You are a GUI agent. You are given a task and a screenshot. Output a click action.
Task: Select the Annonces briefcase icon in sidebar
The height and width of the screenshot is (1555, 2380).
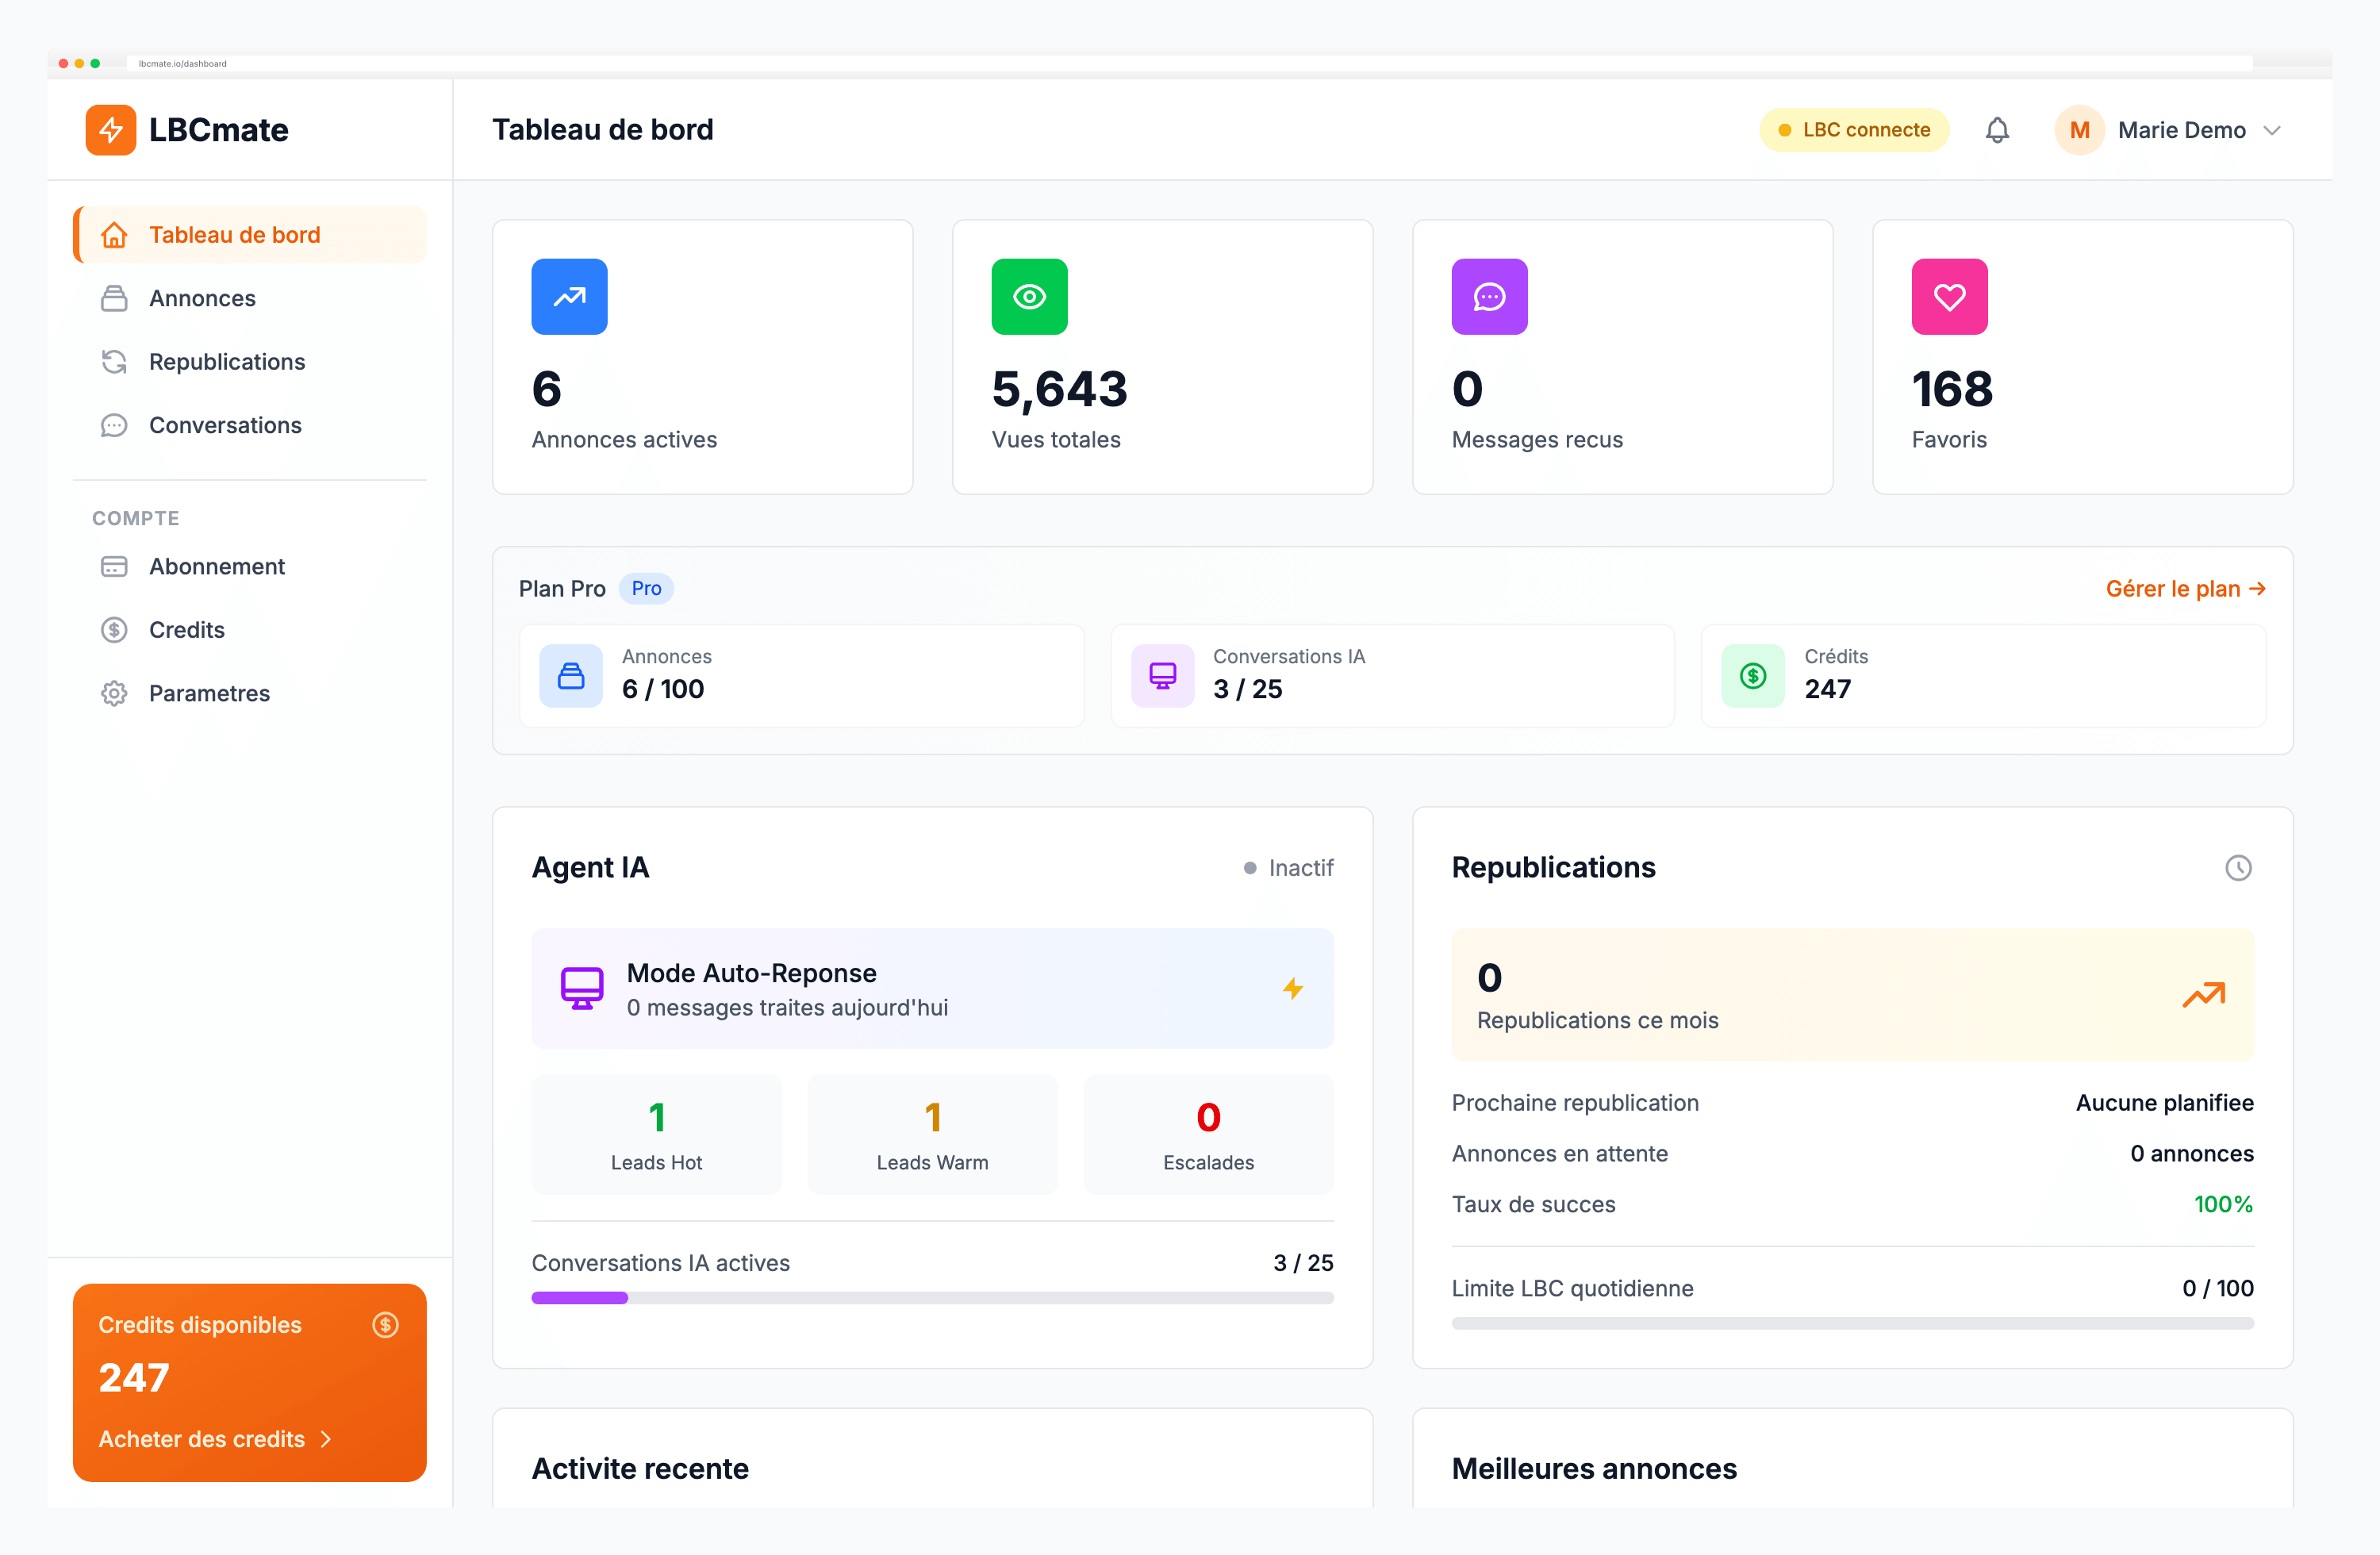[115, 298]
